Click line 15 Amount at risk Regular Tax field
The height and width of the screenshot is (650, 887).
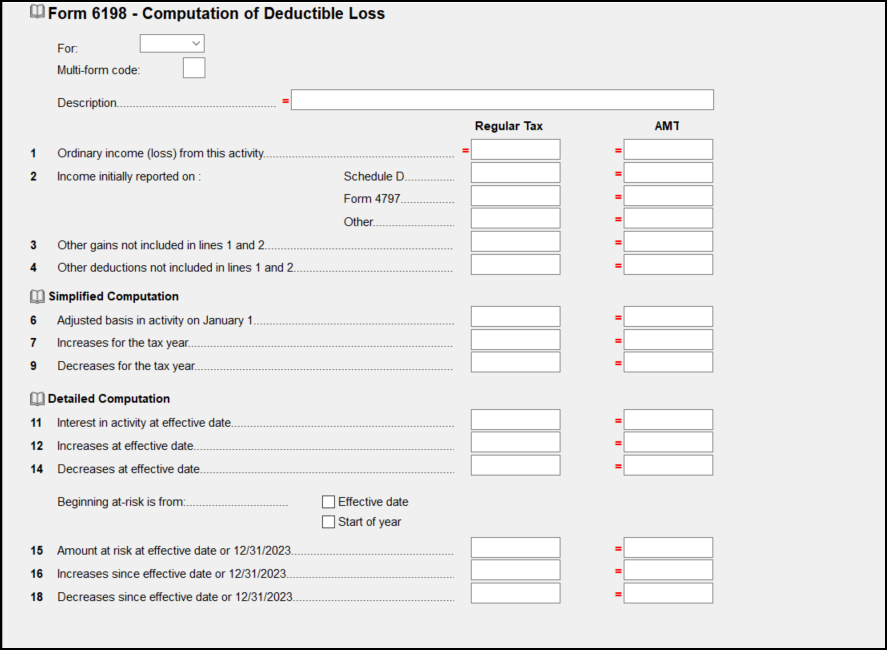(515, 548)
